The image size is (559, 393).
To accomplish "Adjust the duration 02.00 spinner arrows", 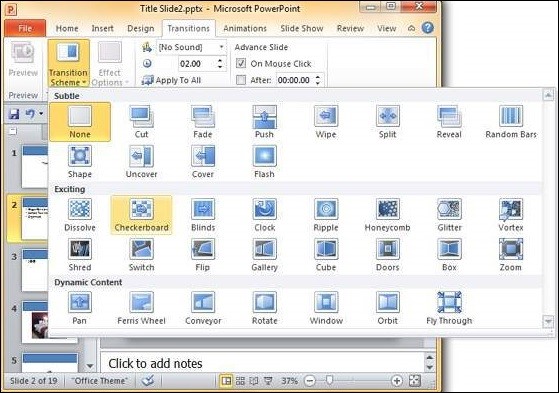I will pyautogui.click(x=220, y=64).
